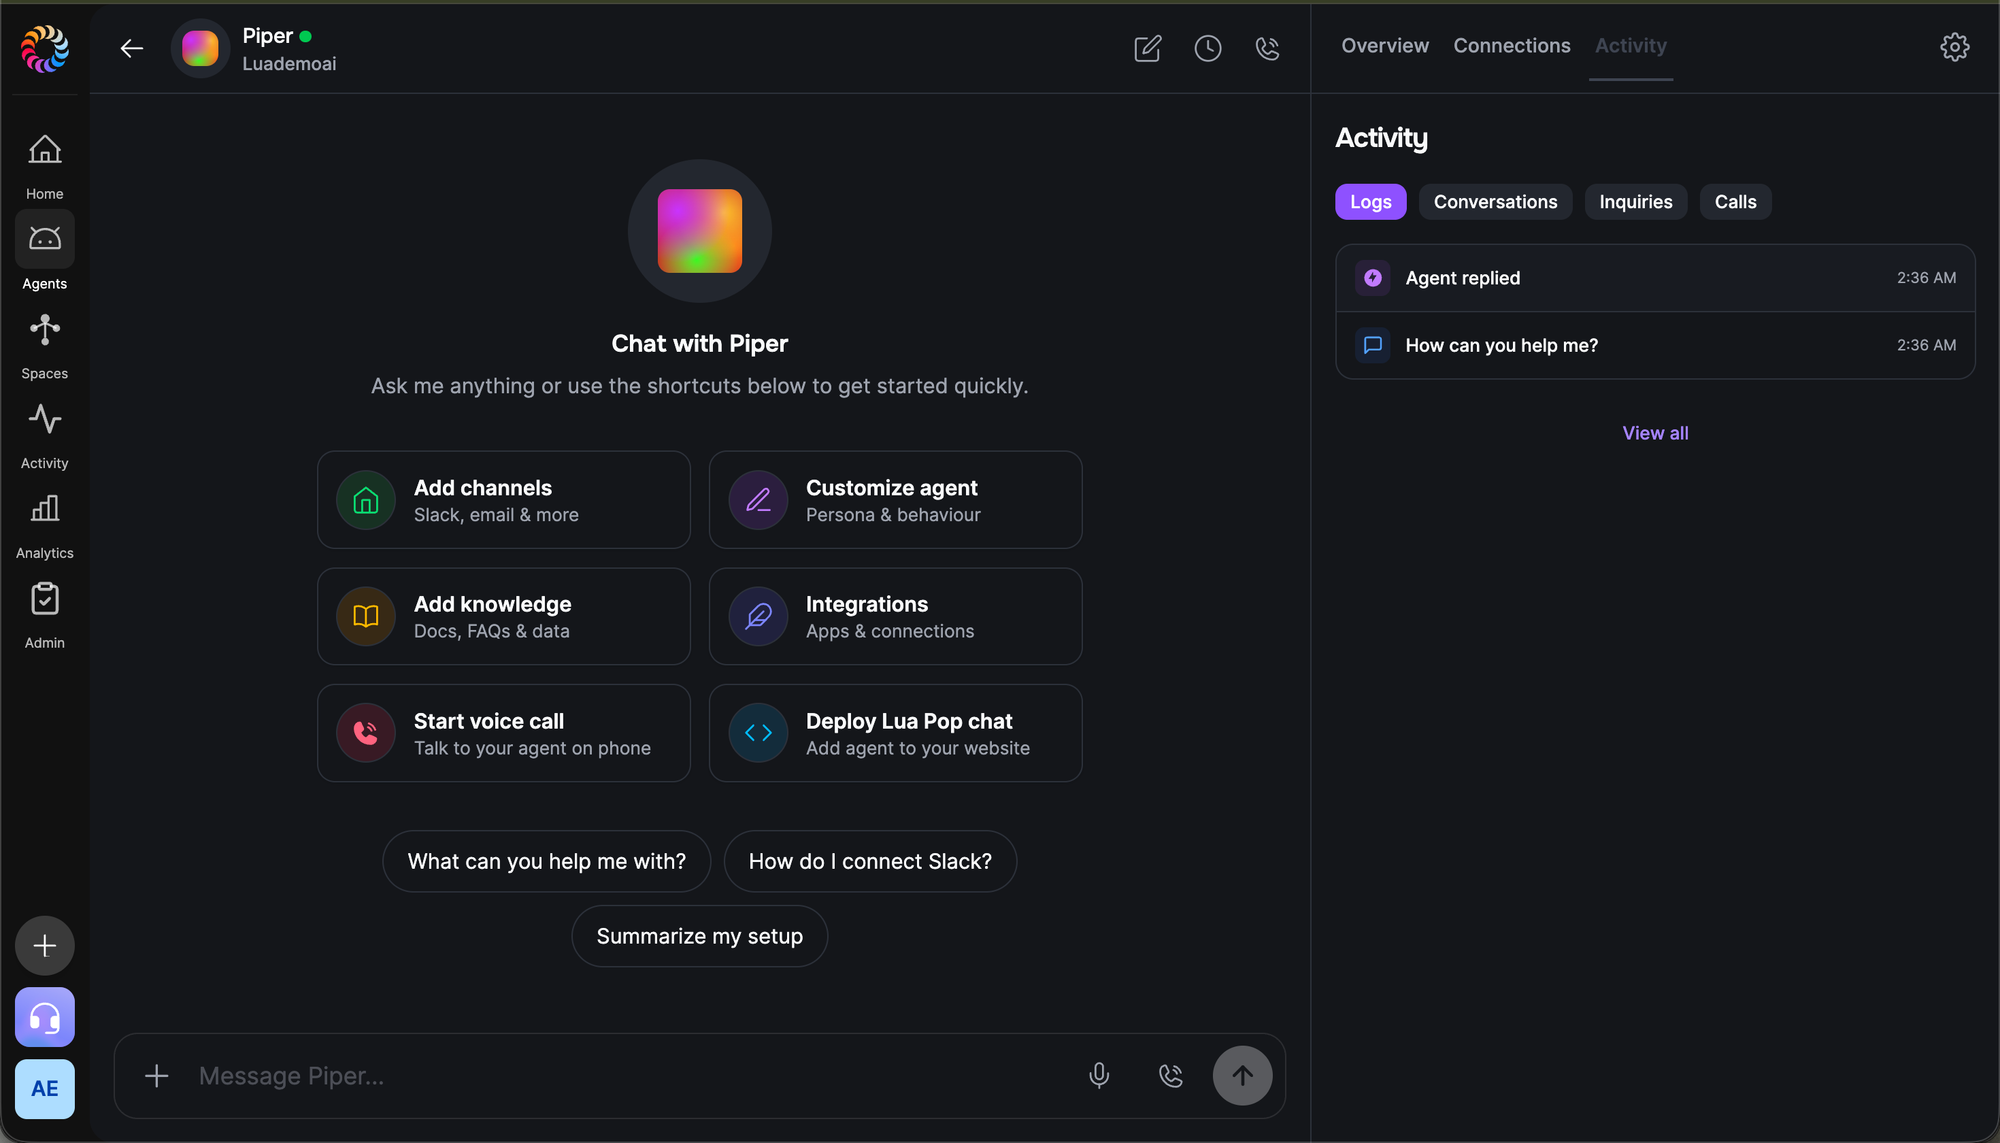This screenshot has width=2000, height=1143.
Task: Click the microphone icon
Action: click(1099, 1076)
